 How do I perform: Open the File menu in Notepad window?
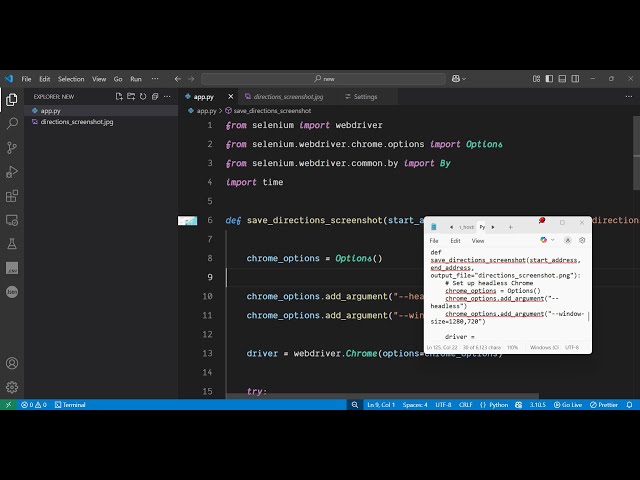[x=434, y=241]
